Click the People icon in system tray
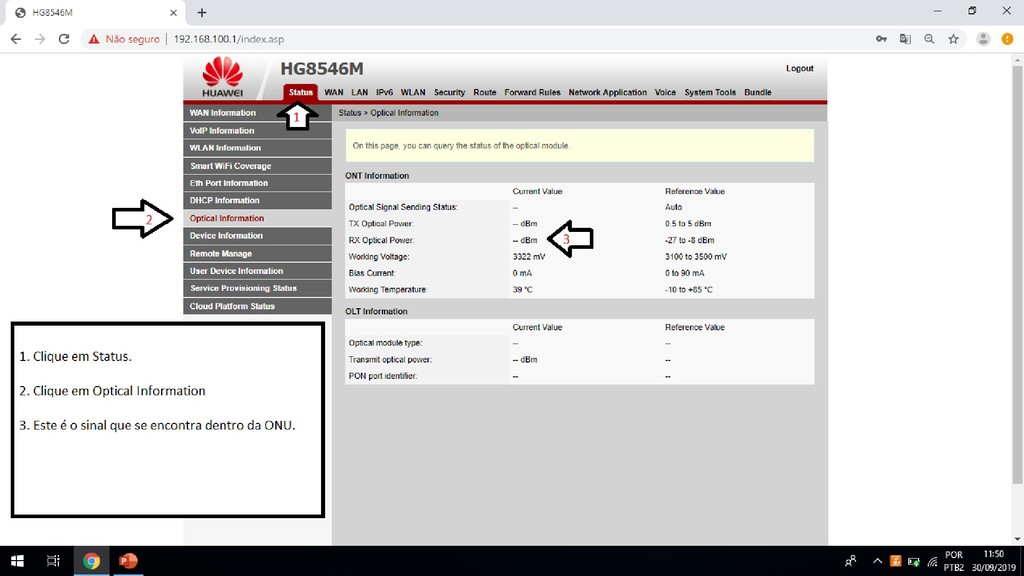The height and width of the screenshot is (576, 1024). [x=850, y=561]
